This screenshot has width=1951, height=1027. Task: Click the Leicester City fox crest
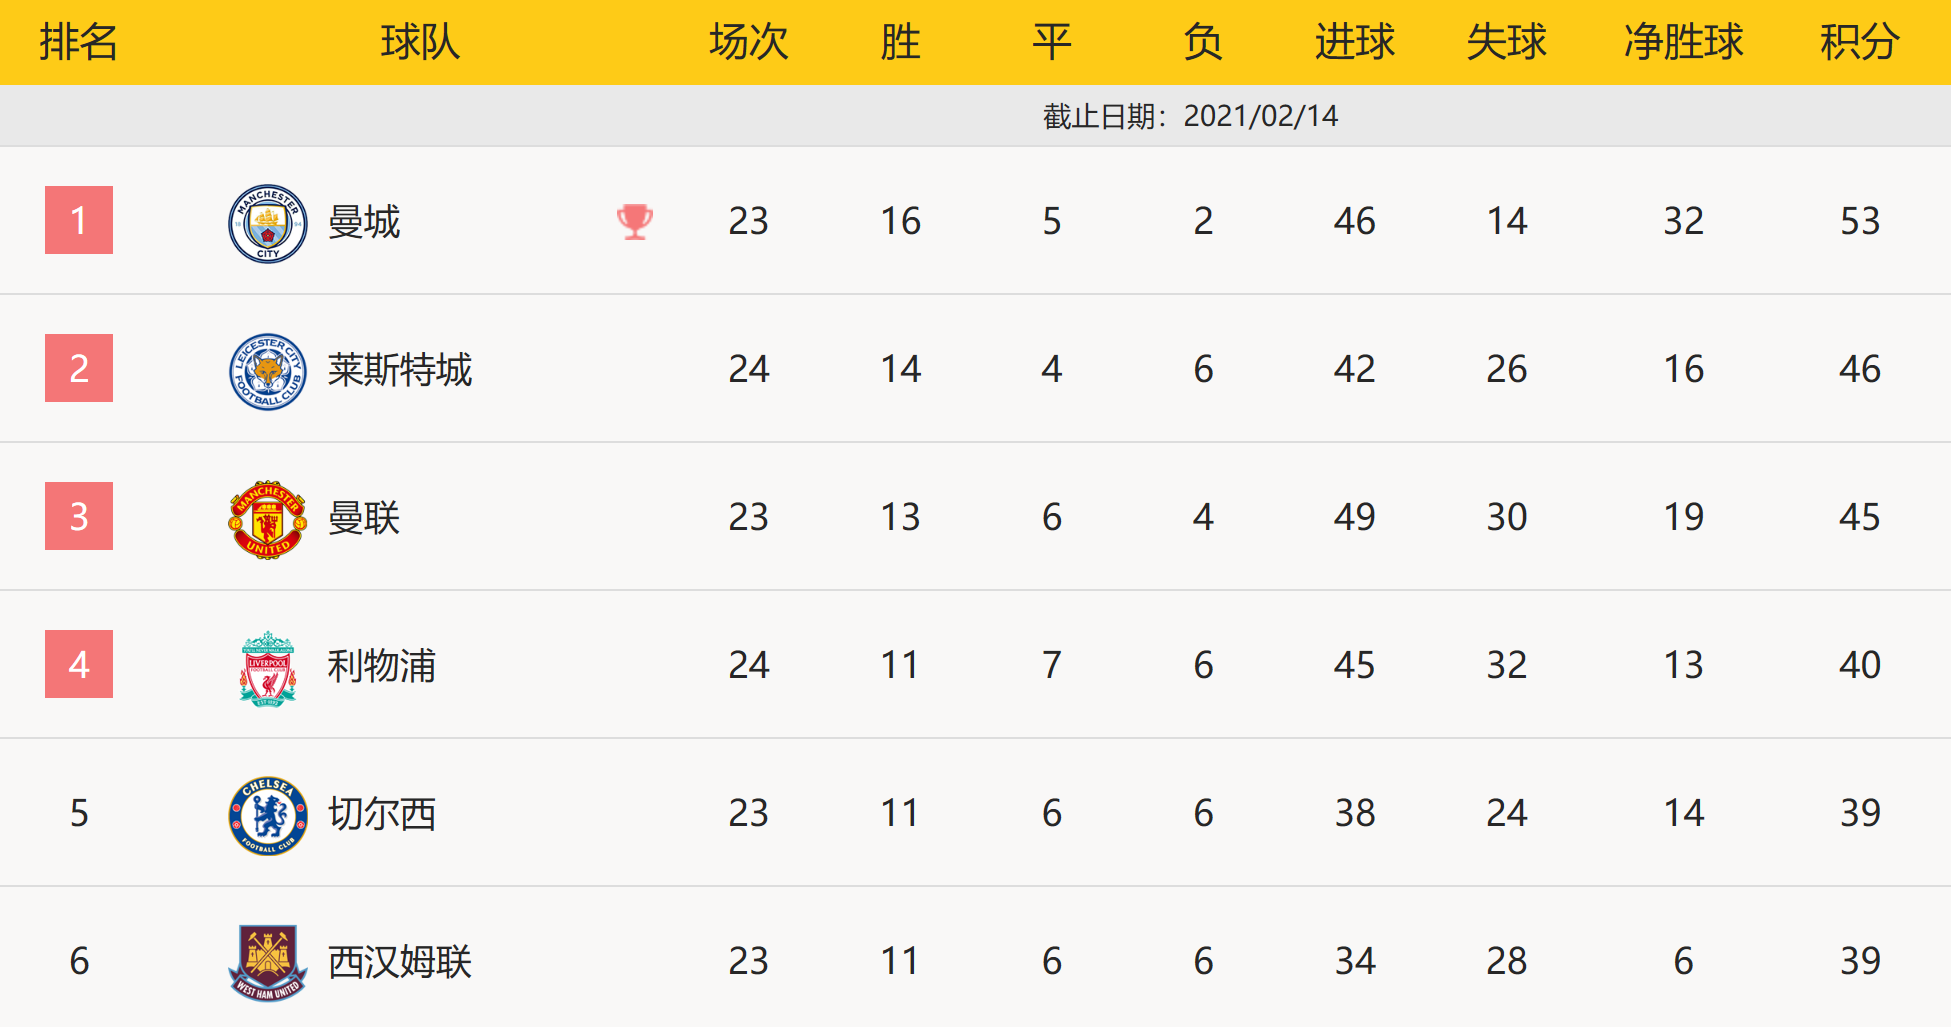pos(268,372)
